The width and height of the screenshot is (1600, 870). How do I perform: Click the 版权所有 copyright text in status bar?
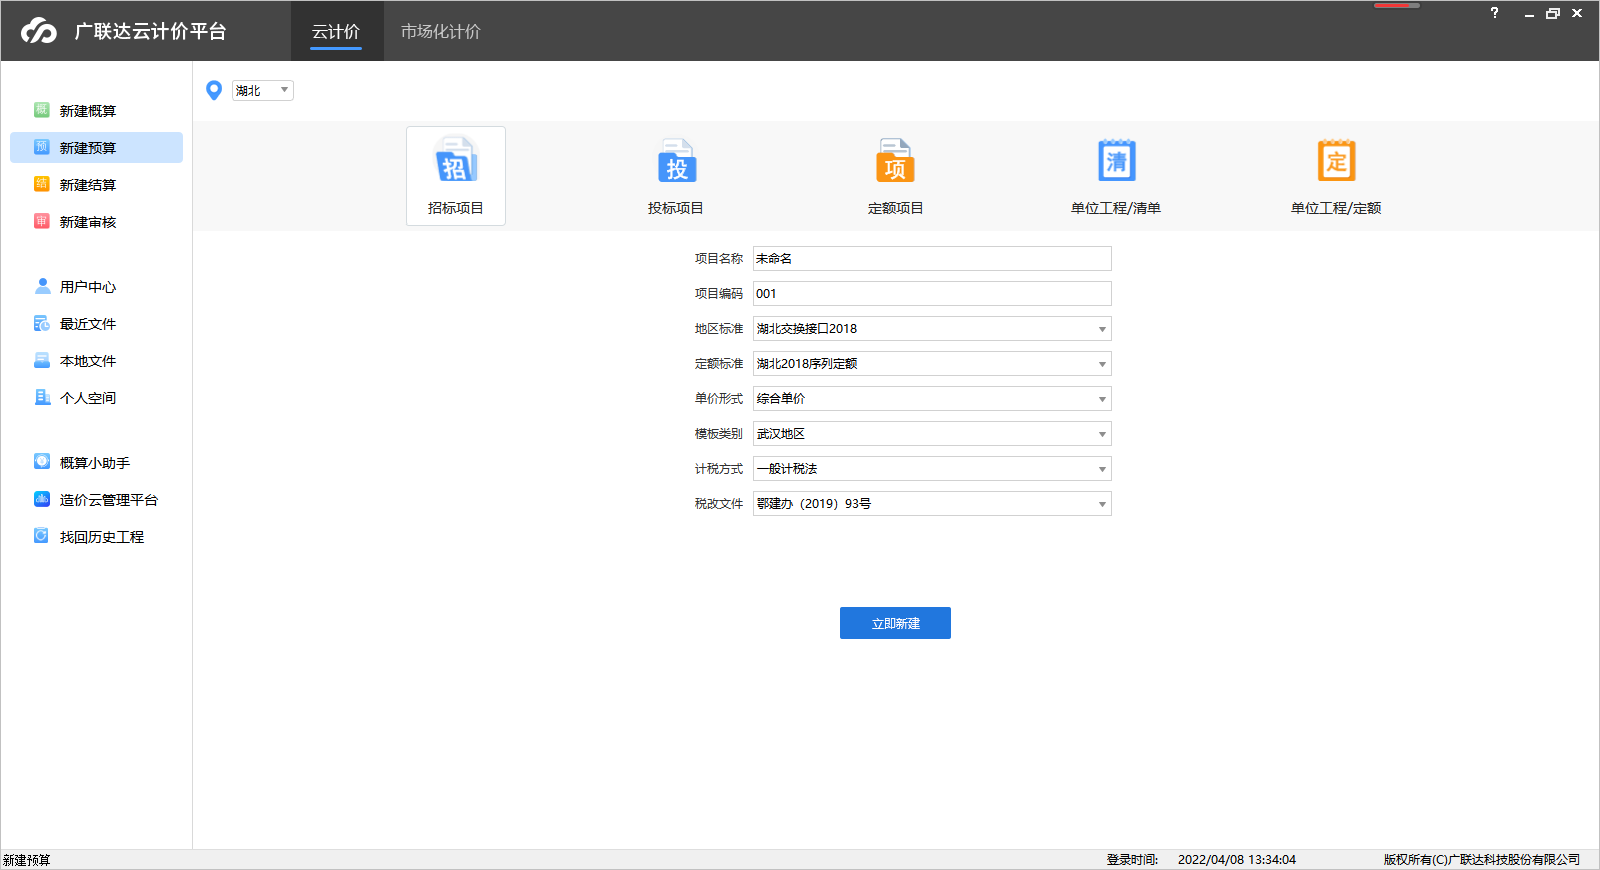(1482, 860)
